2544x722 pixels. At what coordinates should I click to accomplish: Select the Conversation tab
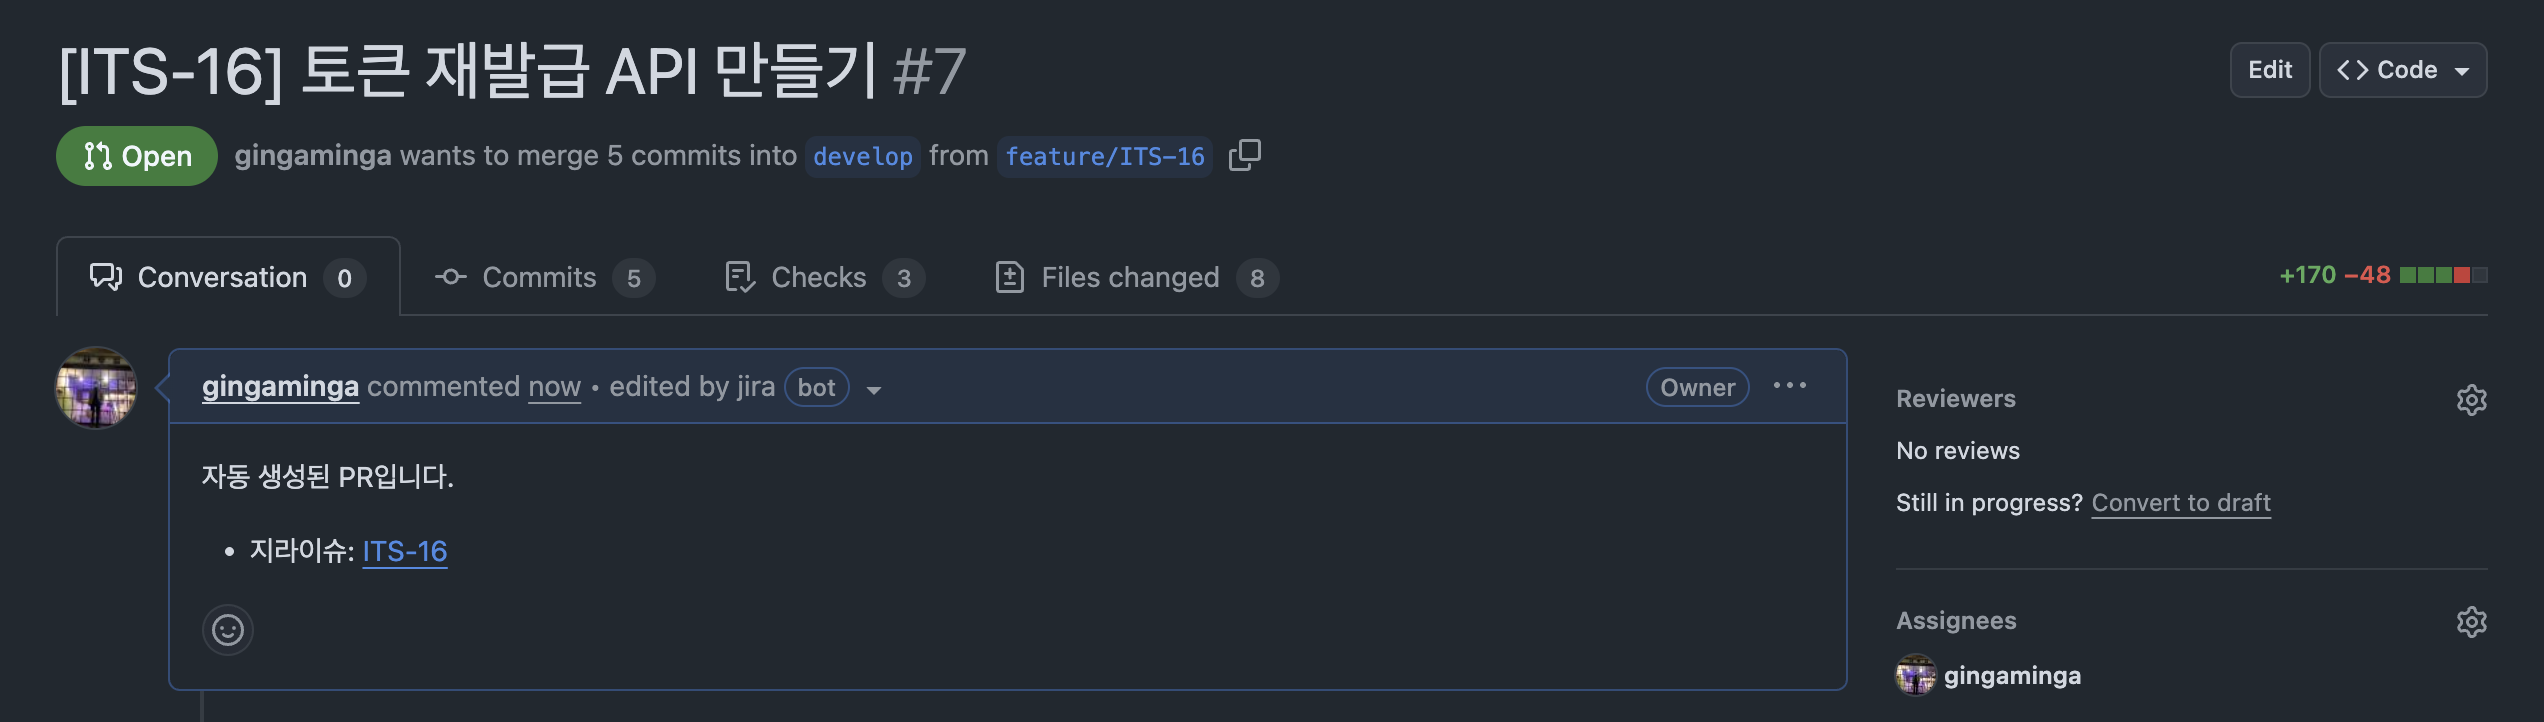tap(228, 277)
